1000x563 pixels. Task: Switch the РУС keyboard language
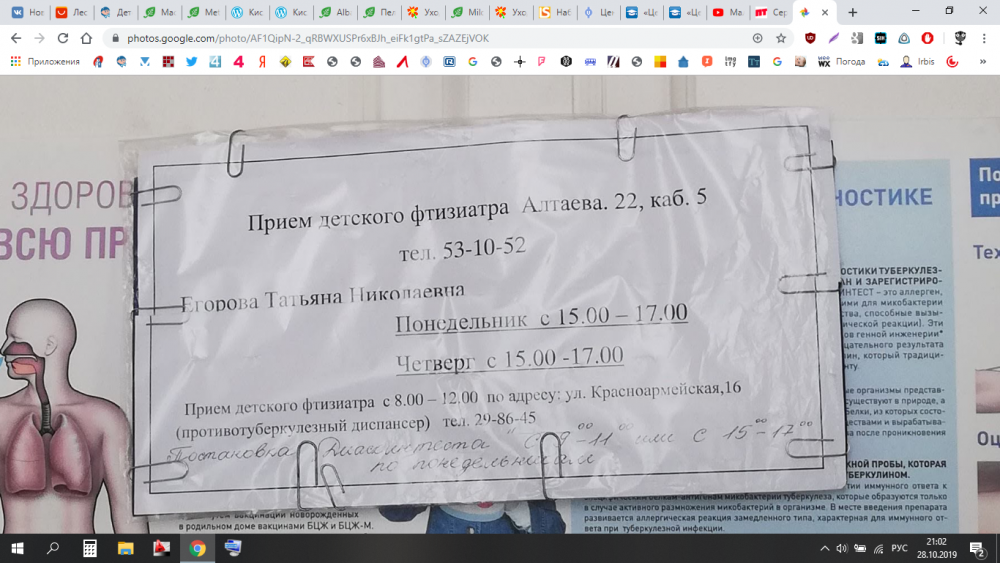click(x=899, y=548)
